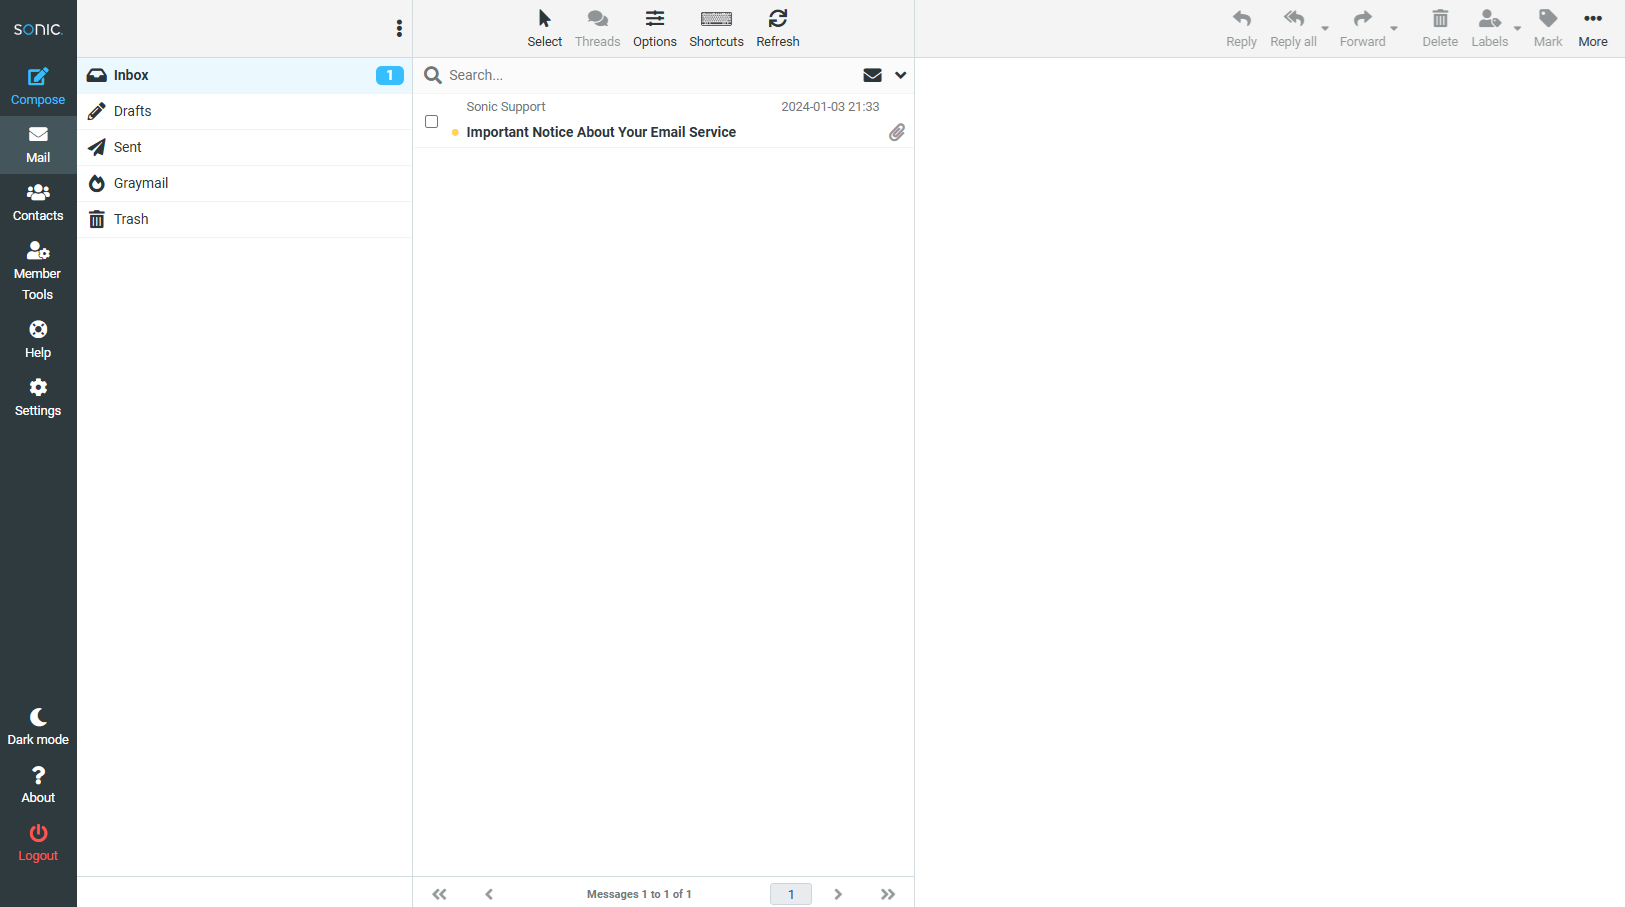Open Member Tools
1625x907 pixels.
coord(38,271)
